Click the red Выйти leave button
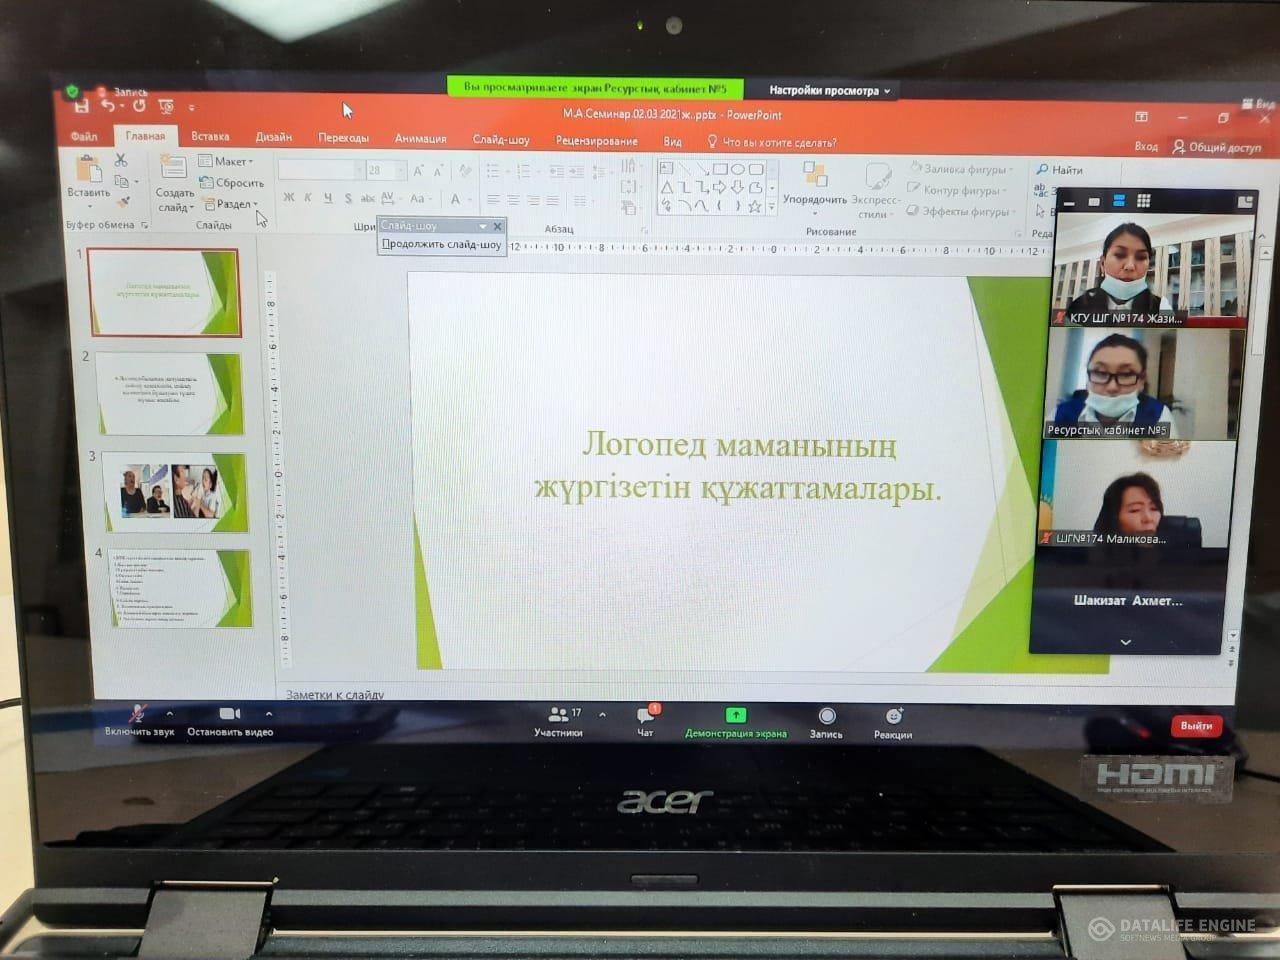 tap(1196, 725)
